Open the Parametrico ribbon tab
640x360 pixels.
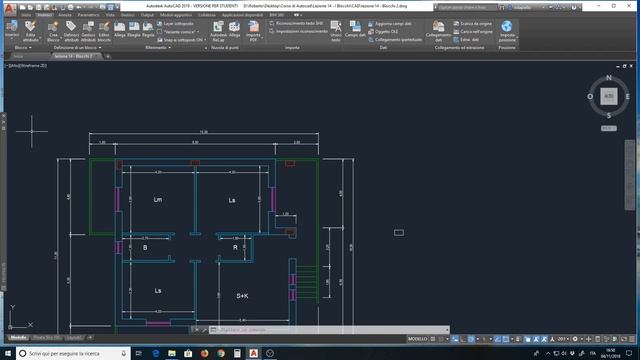coord(88,15)
